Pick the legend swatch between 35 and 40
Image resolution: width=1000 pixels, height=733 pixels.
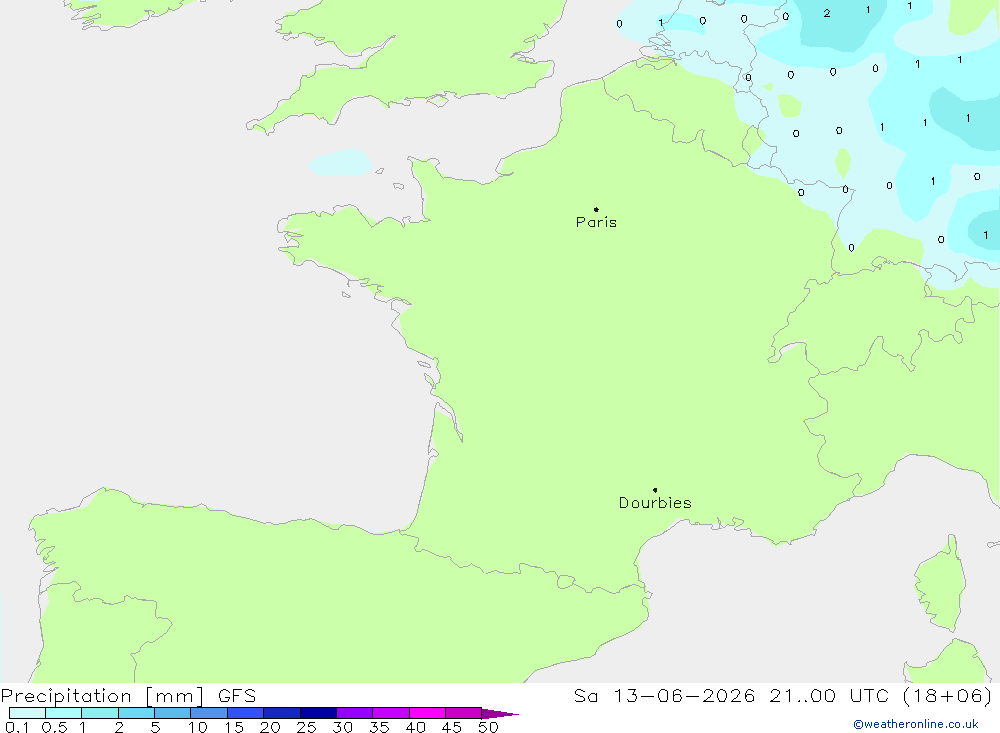[x=391, y=713]
